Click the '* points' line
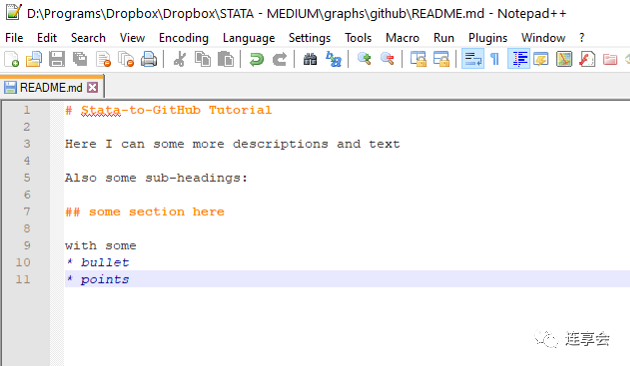The image size is (630, 366). coord(97,279)
